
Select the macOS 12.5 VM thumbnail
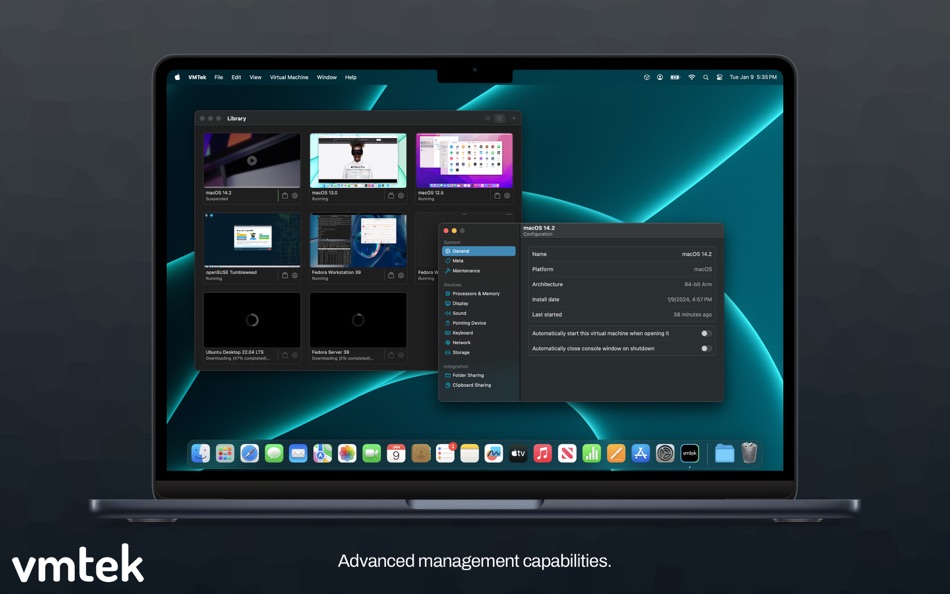click(x=464, y=161)
